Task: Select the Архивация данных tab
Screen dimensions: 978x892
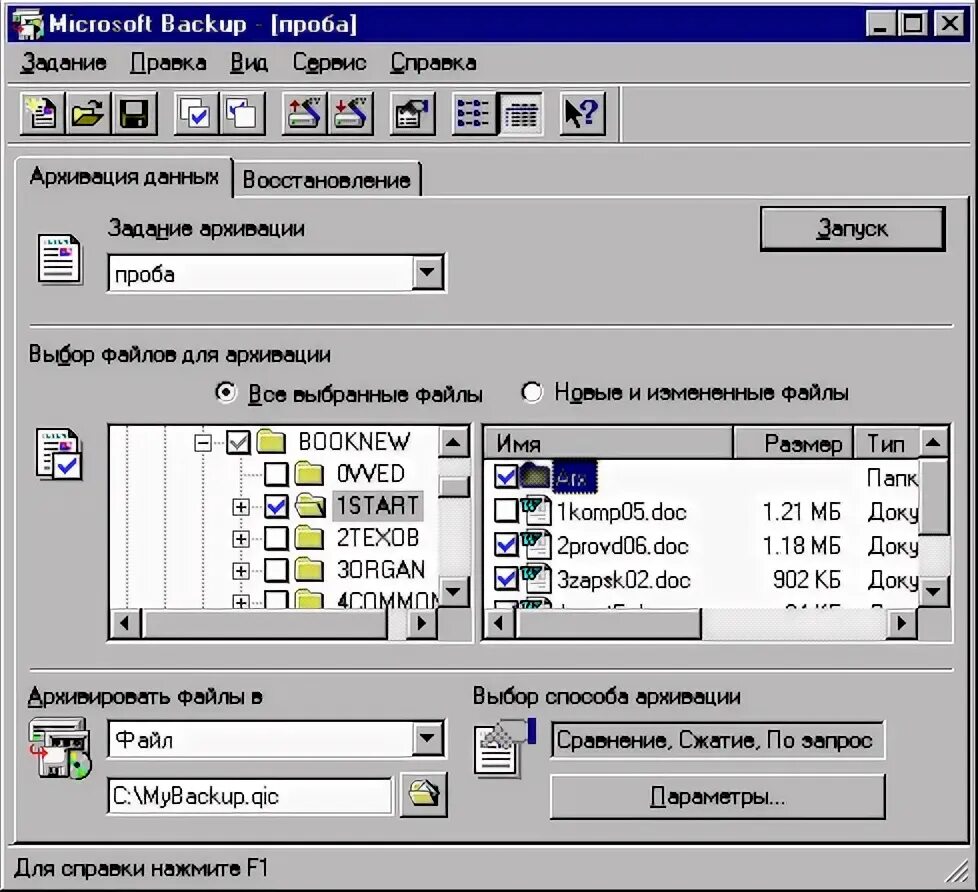Action: (x=124, y=177)
